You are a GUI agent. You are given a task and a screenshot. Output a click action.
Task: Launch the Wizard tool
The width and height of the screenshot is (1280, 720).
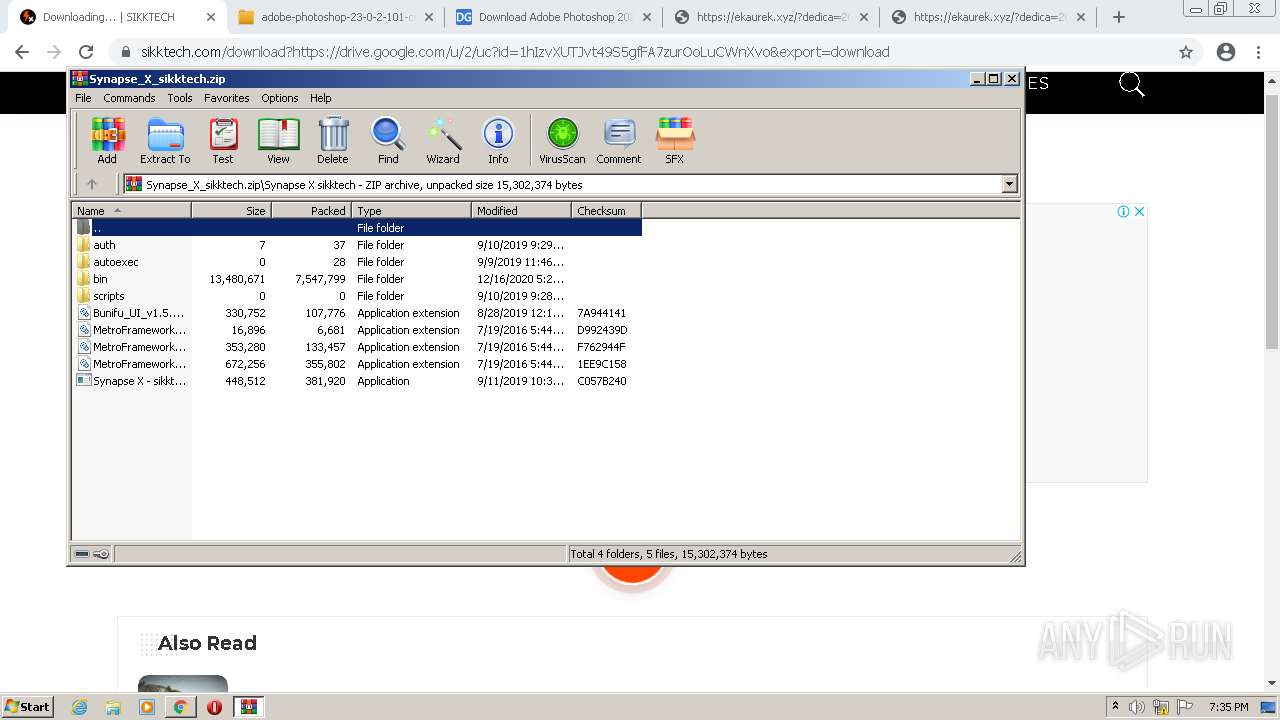click(x=443, y=140)
